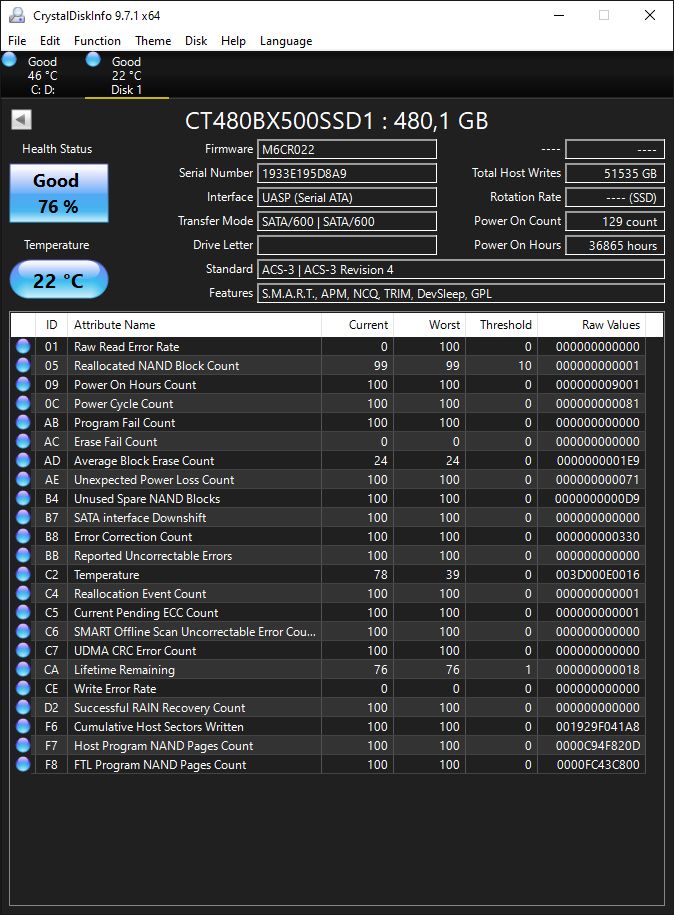Click the previous disk arrow icon

21,120
